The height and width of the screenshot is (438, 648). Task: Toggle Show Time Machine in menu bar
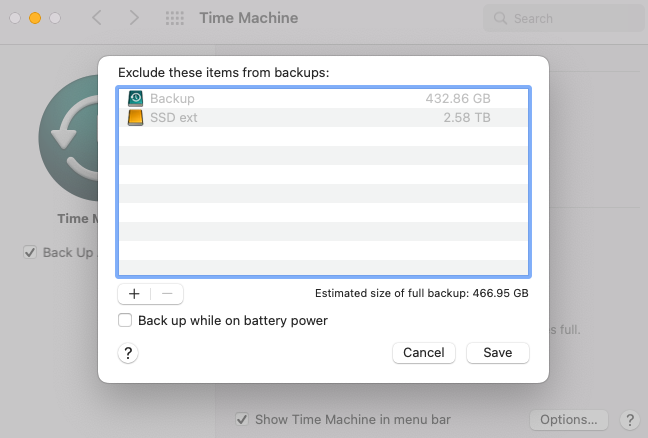242,419
